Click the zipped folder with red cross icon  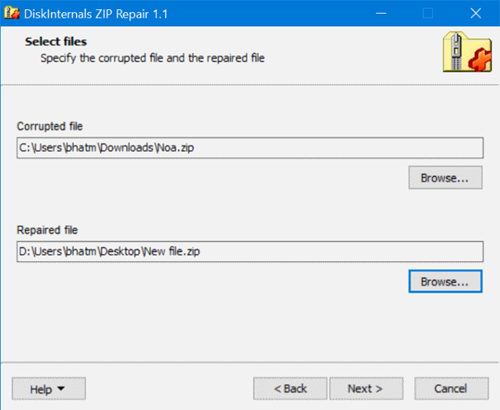click(x=467, y=52)
